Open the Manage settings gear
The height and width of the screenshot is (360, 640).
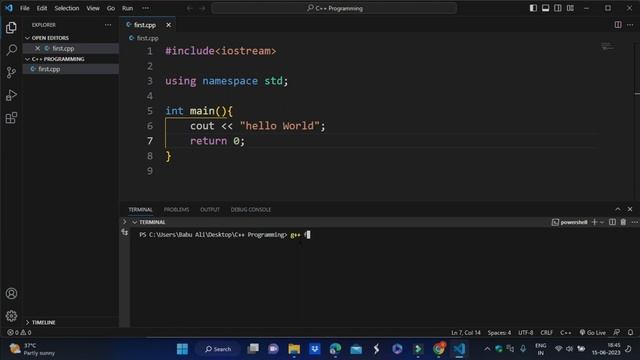pos(11,316)
